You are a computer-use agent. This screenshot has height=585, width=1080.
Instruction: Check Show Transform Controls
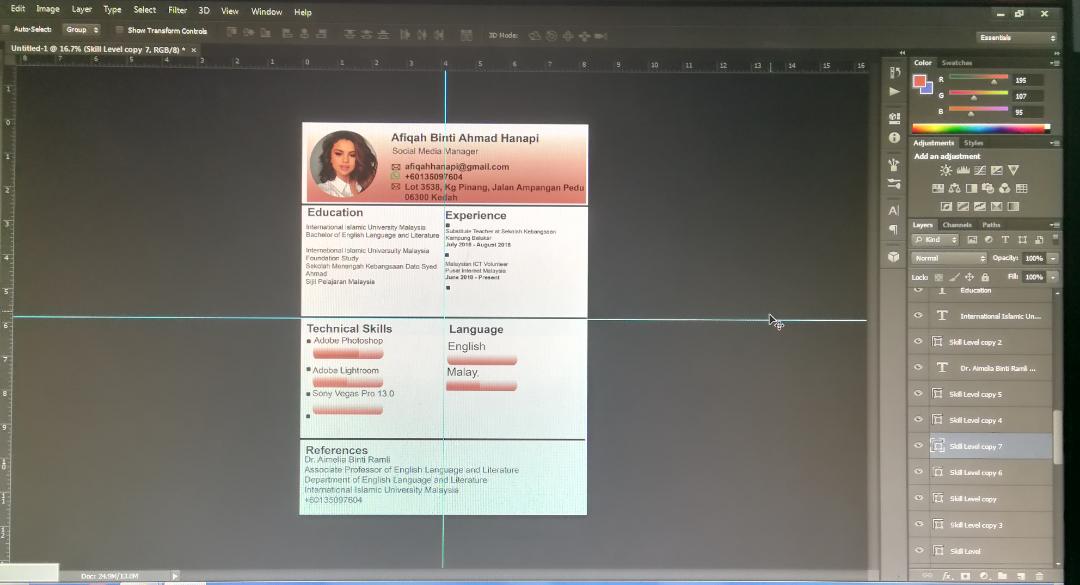point(119,30)
